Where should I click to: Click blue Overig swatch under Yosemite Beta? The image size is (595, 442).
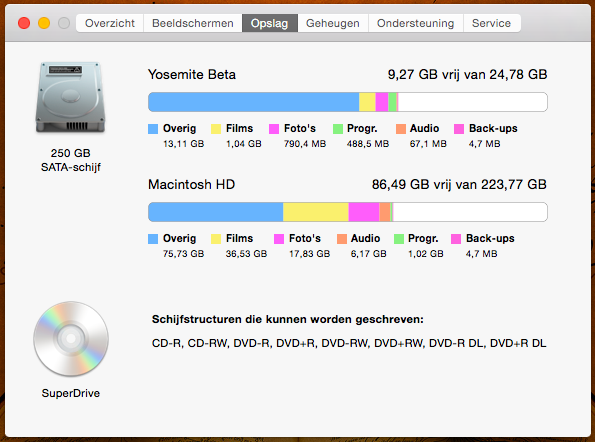tap(153, 129)
